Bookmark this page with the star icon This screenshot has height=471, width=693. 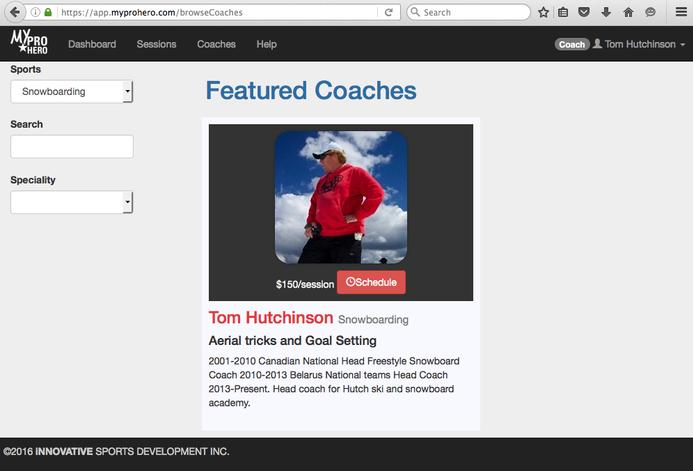pyautogui.click(x=543, y=12)
